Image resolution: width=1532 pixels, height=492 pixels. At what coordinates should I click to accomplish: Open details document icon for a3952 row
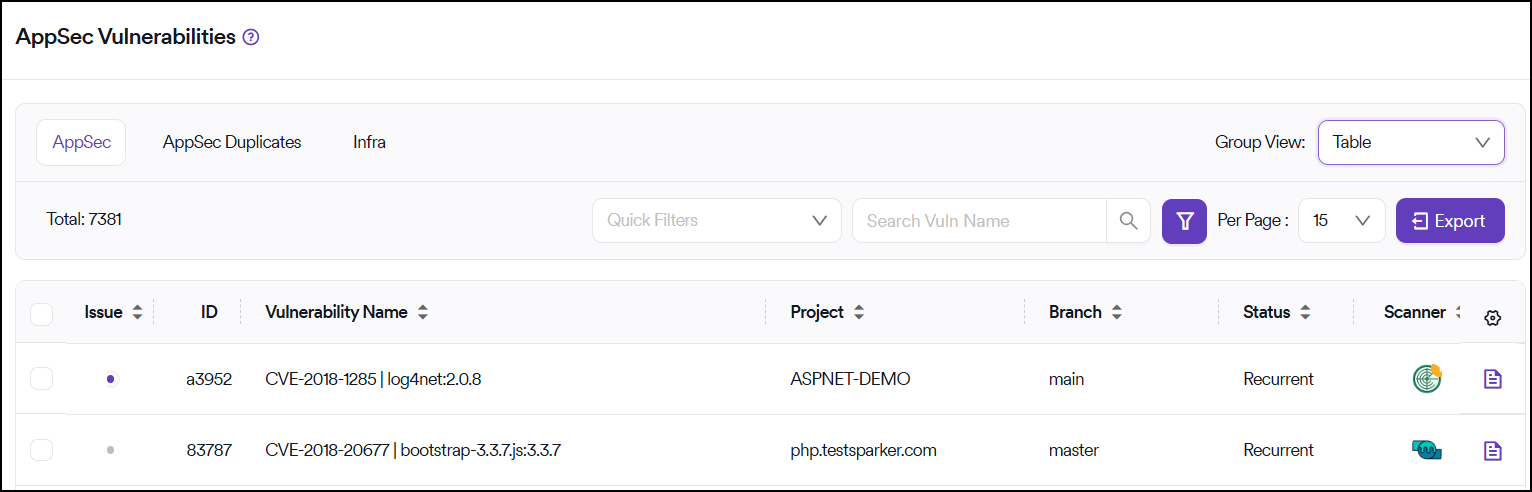[1492, 379]
